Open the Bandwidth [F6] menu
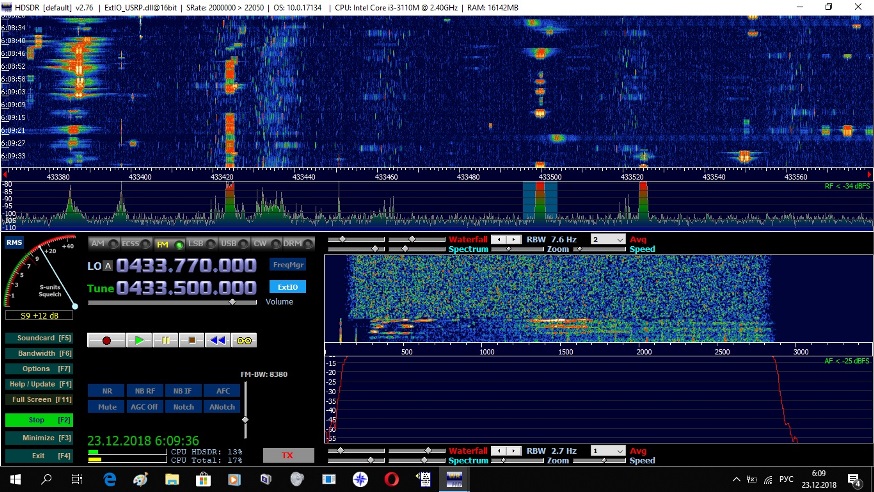This screenshot has height=492, width=874. pyautogui.click(x=38, y=353)
